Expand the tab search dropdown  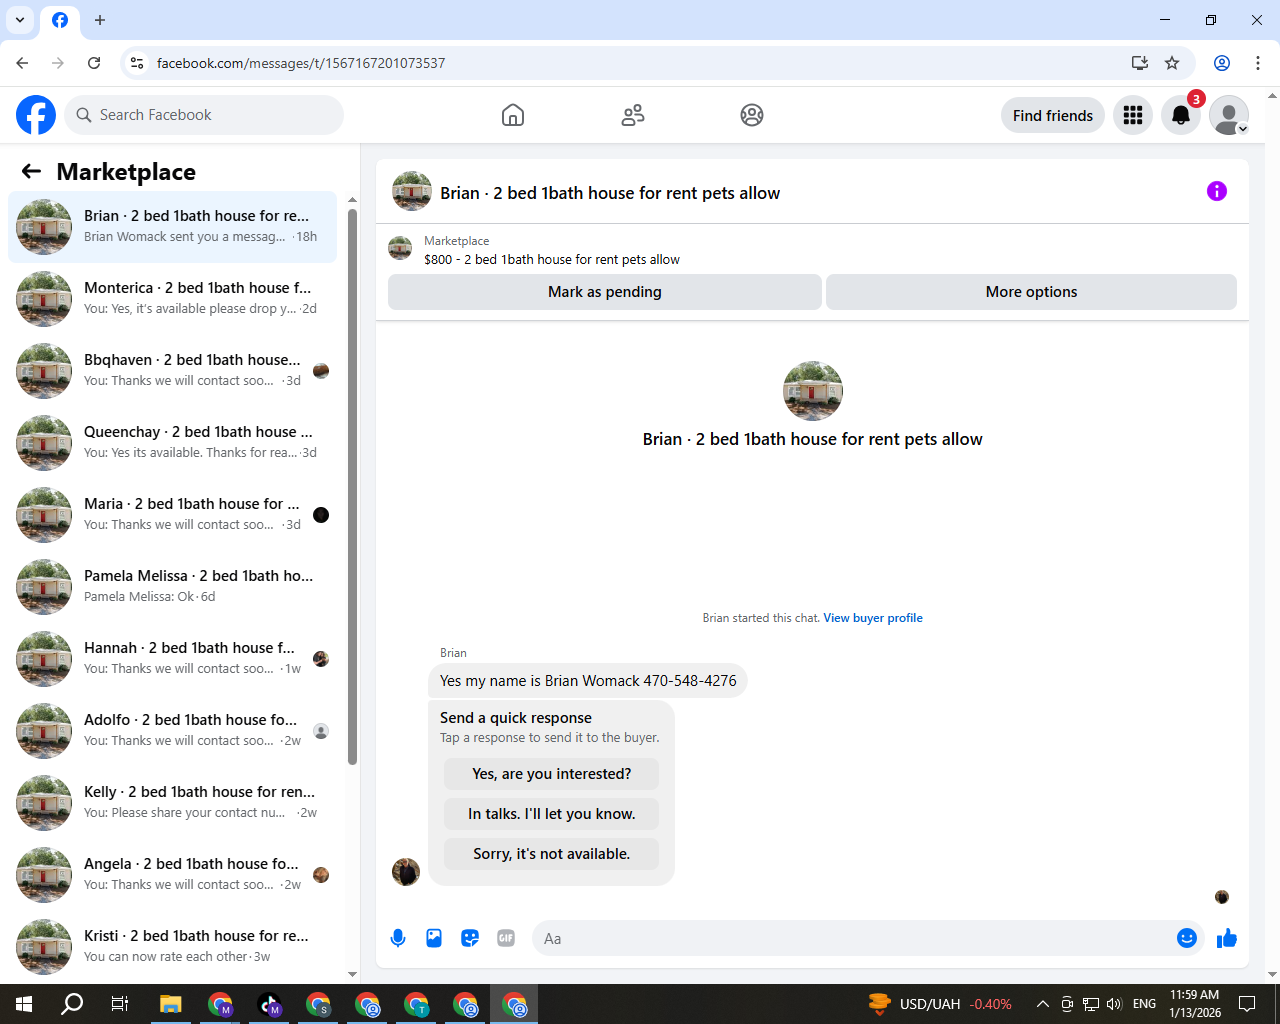[20, 20]
